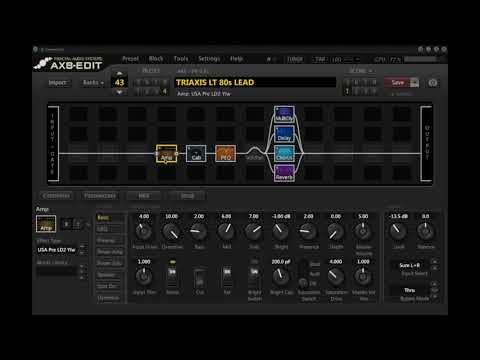480x360 pixels.
Task: Switch to the Dynamics amp page
Action: click(109, 298)
